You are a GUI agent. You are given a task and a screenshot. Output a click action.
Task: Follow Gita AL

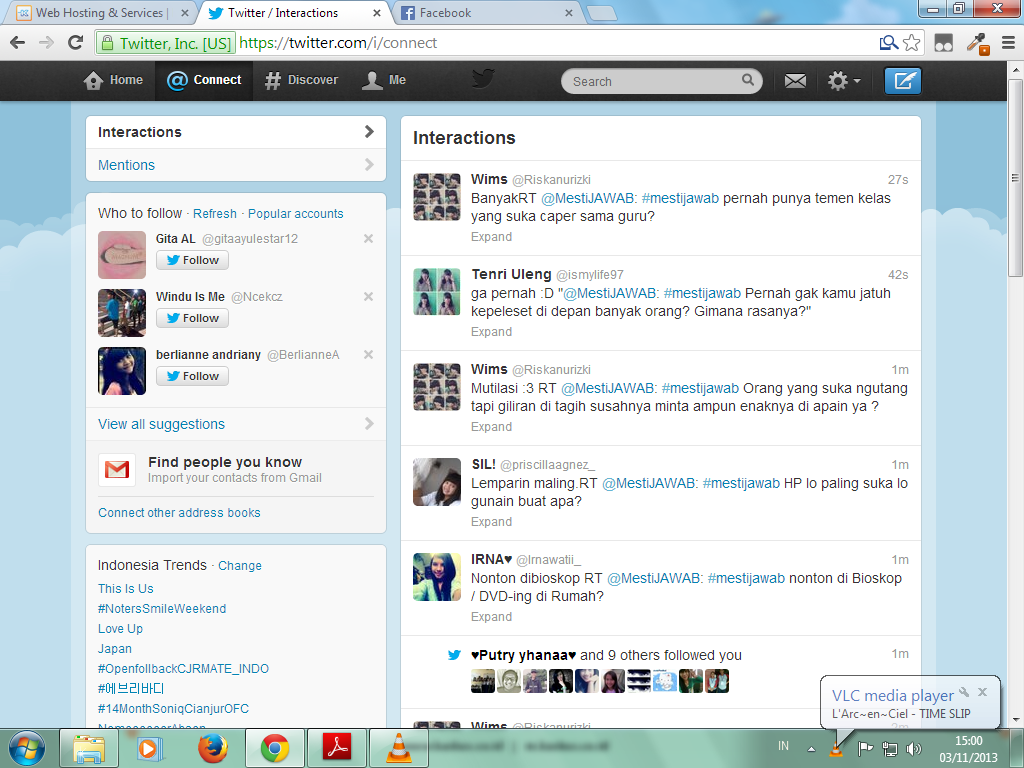click(x=192, y=260)
